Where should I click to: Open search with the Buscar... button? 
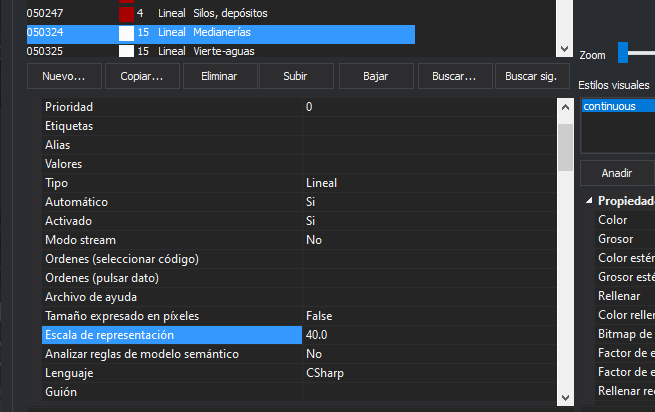click(455, 76)
